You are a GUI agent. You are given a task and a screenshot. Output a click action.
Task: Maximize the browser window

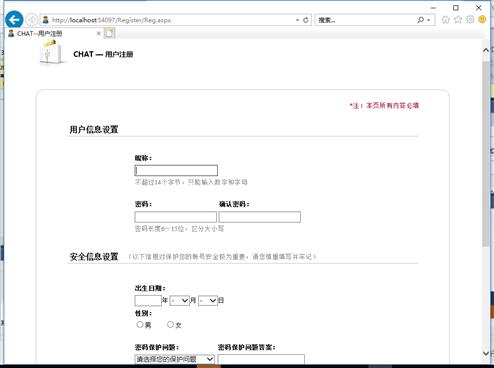pyautogui.click(x=456, y=8)
